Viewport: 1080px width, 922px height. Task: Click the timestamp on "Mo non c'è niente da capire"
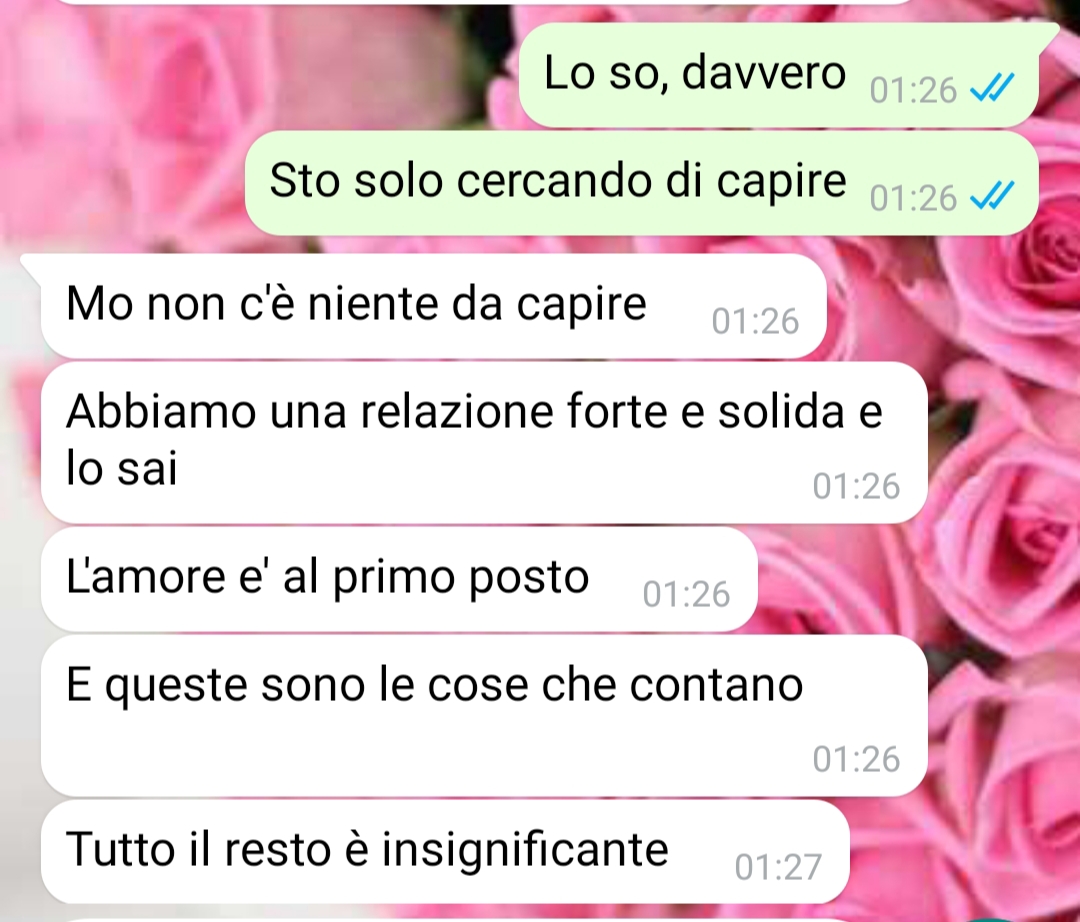pyautogui.click(x=756, y=321)
